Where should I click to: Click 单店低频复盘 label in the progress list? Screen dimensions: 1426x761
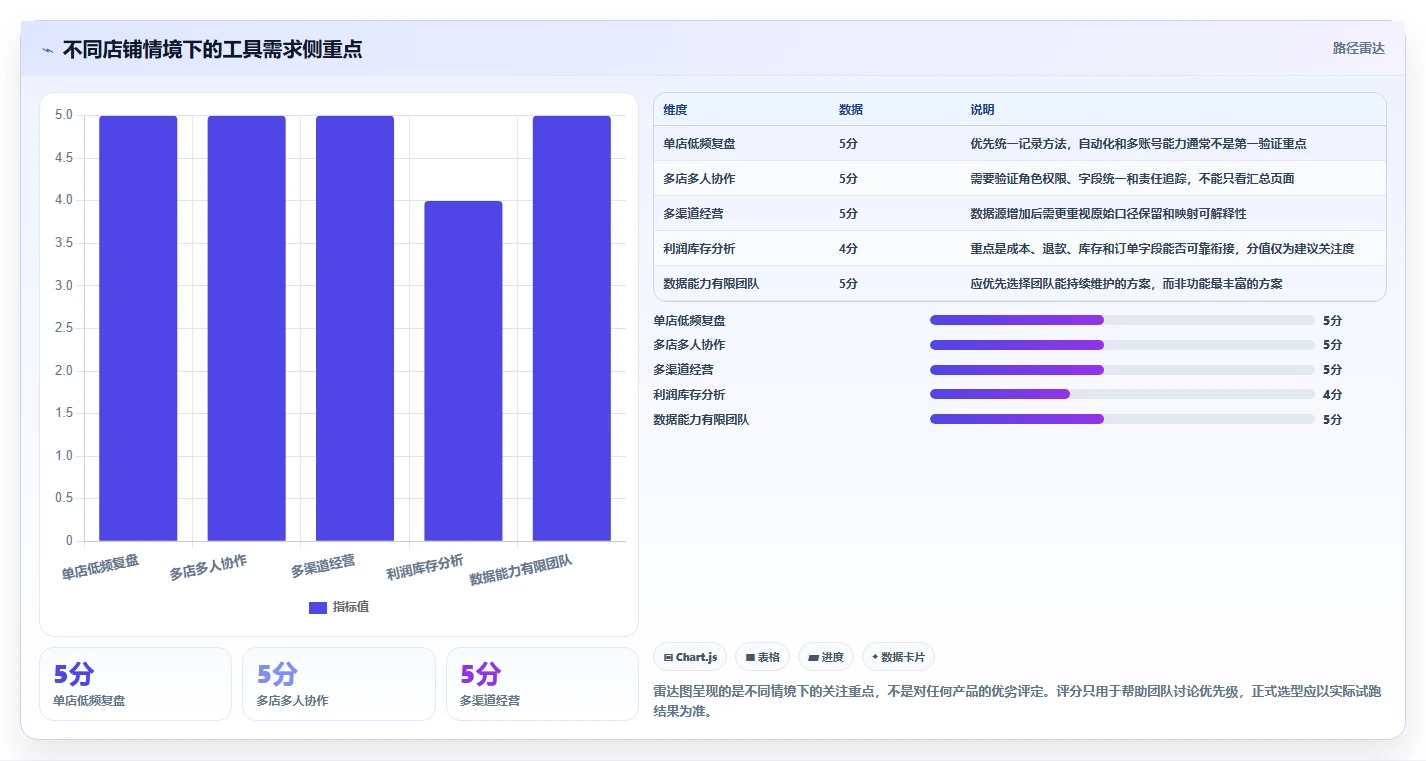tap(689, 321)
